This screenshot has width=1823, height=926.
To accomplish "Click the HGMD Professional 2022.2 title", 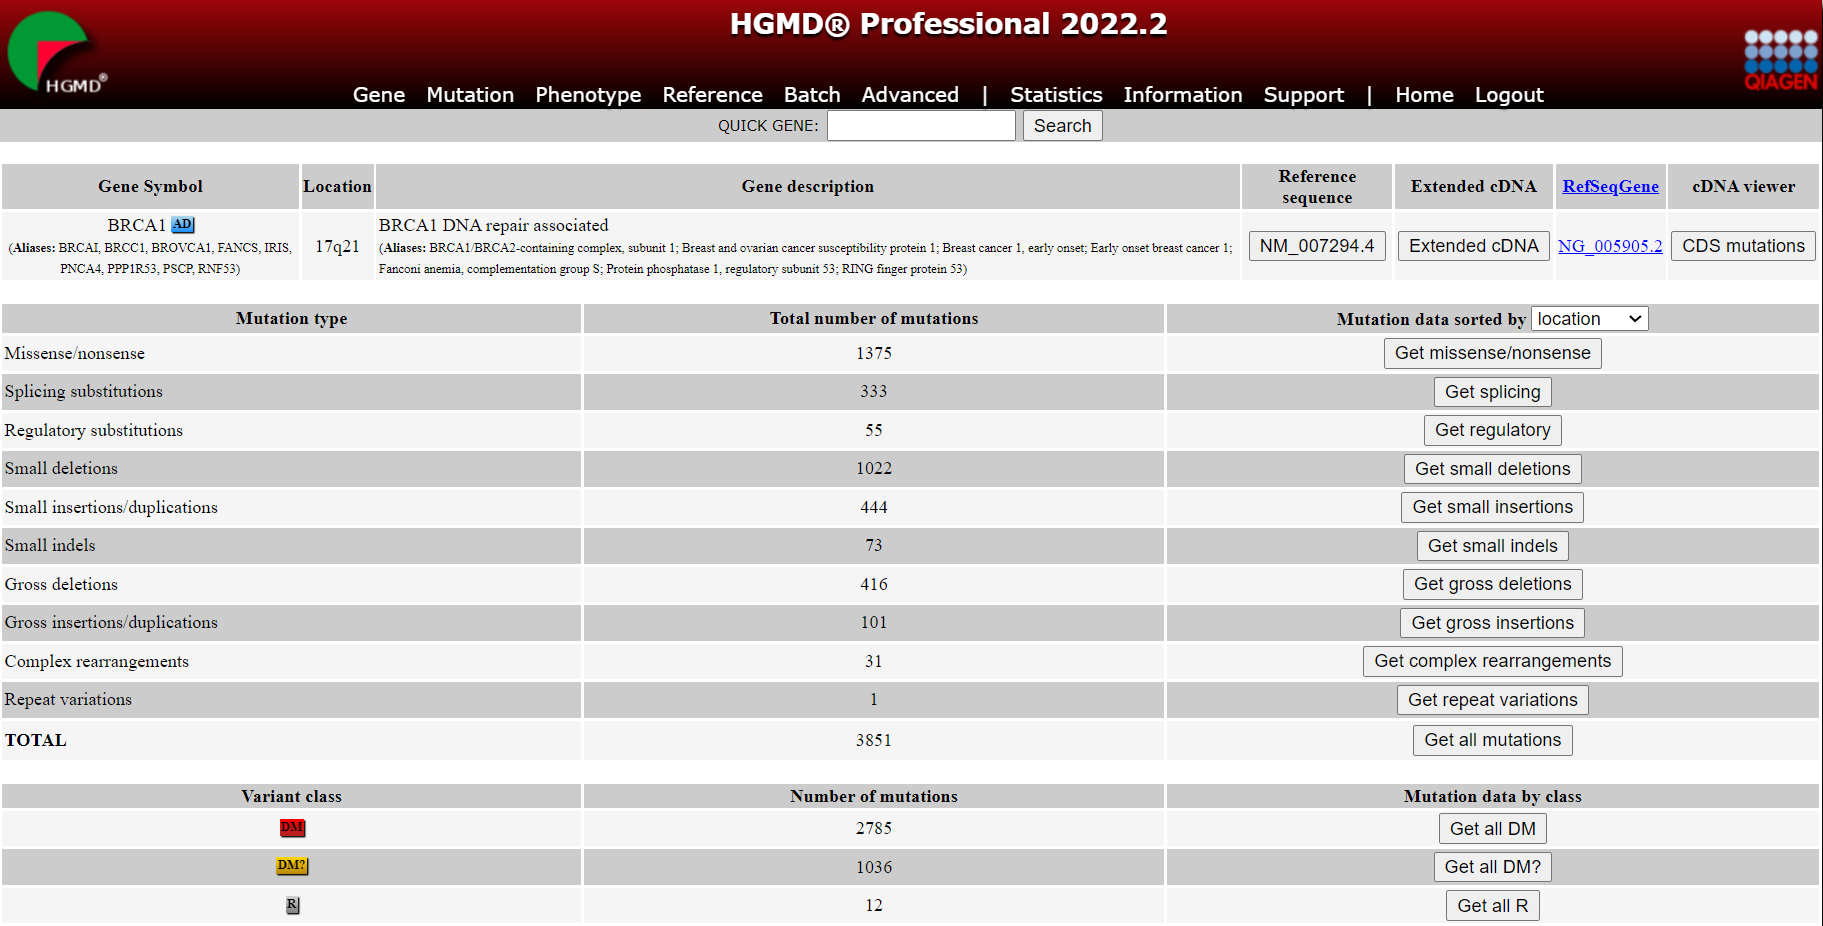I will [x=948, y=24].
